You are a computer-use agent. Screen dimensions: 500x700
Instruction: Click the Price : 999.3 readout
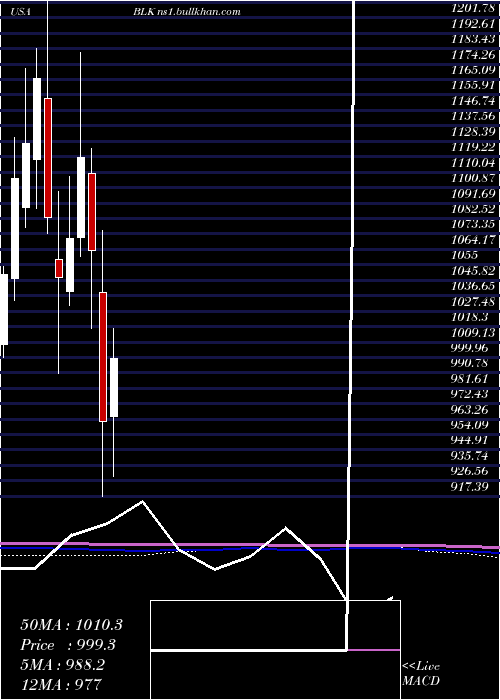(68, 645)
